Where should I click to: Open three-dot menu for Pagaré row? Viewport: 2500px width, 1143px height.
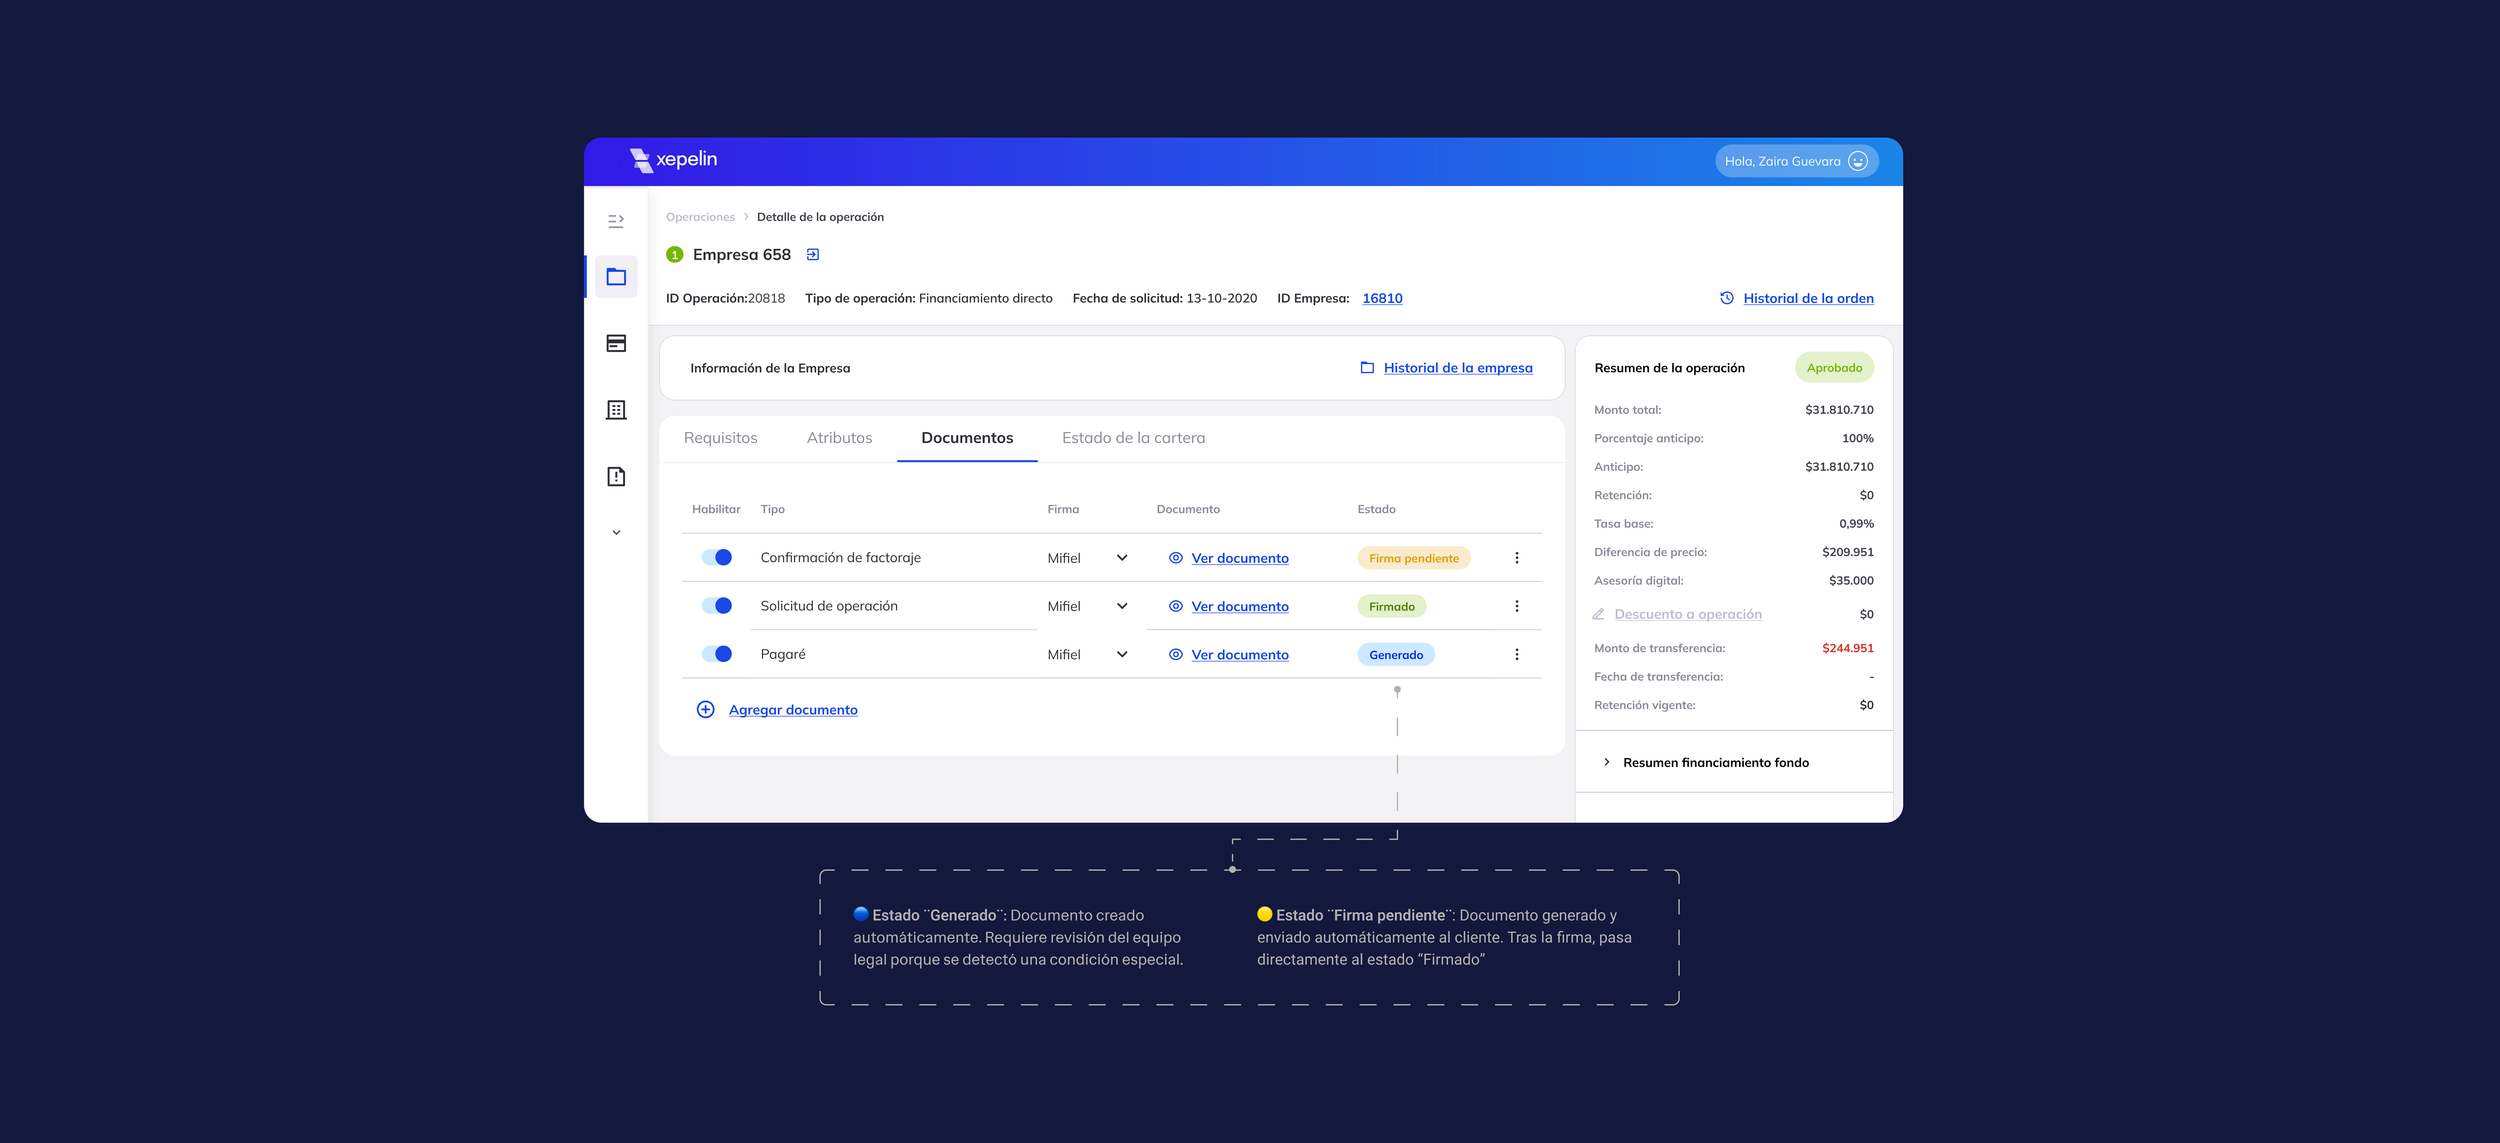pos(1516,655)
